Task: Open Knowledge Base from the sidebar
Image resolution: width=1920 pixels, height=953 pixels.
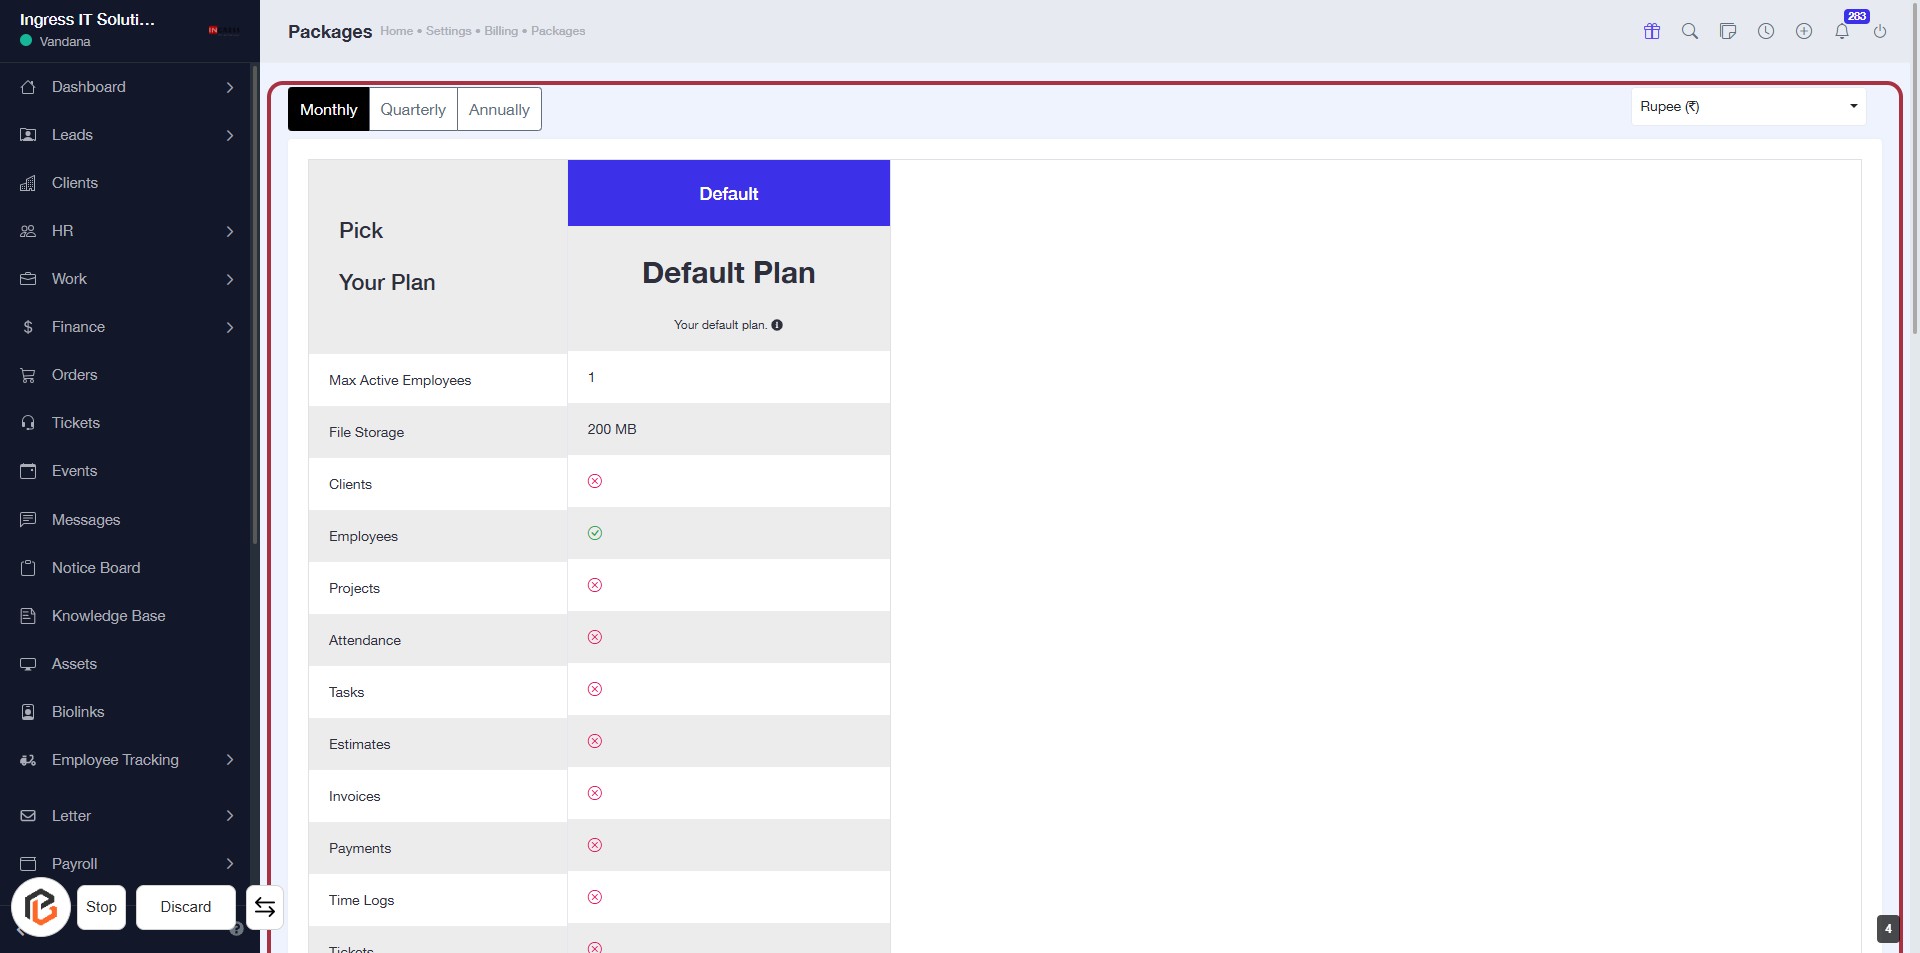Action: (x=108, y=616)
